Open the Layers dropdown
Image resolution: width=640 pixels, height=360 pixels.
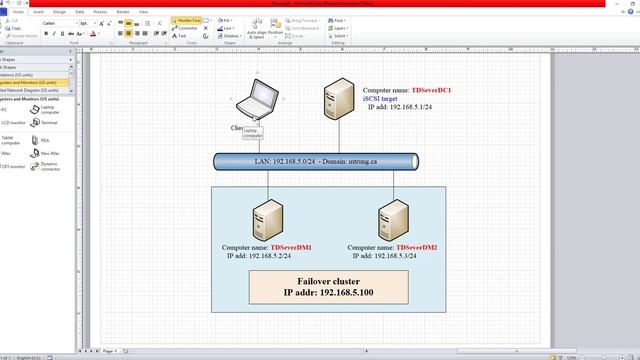click(338, 28)
